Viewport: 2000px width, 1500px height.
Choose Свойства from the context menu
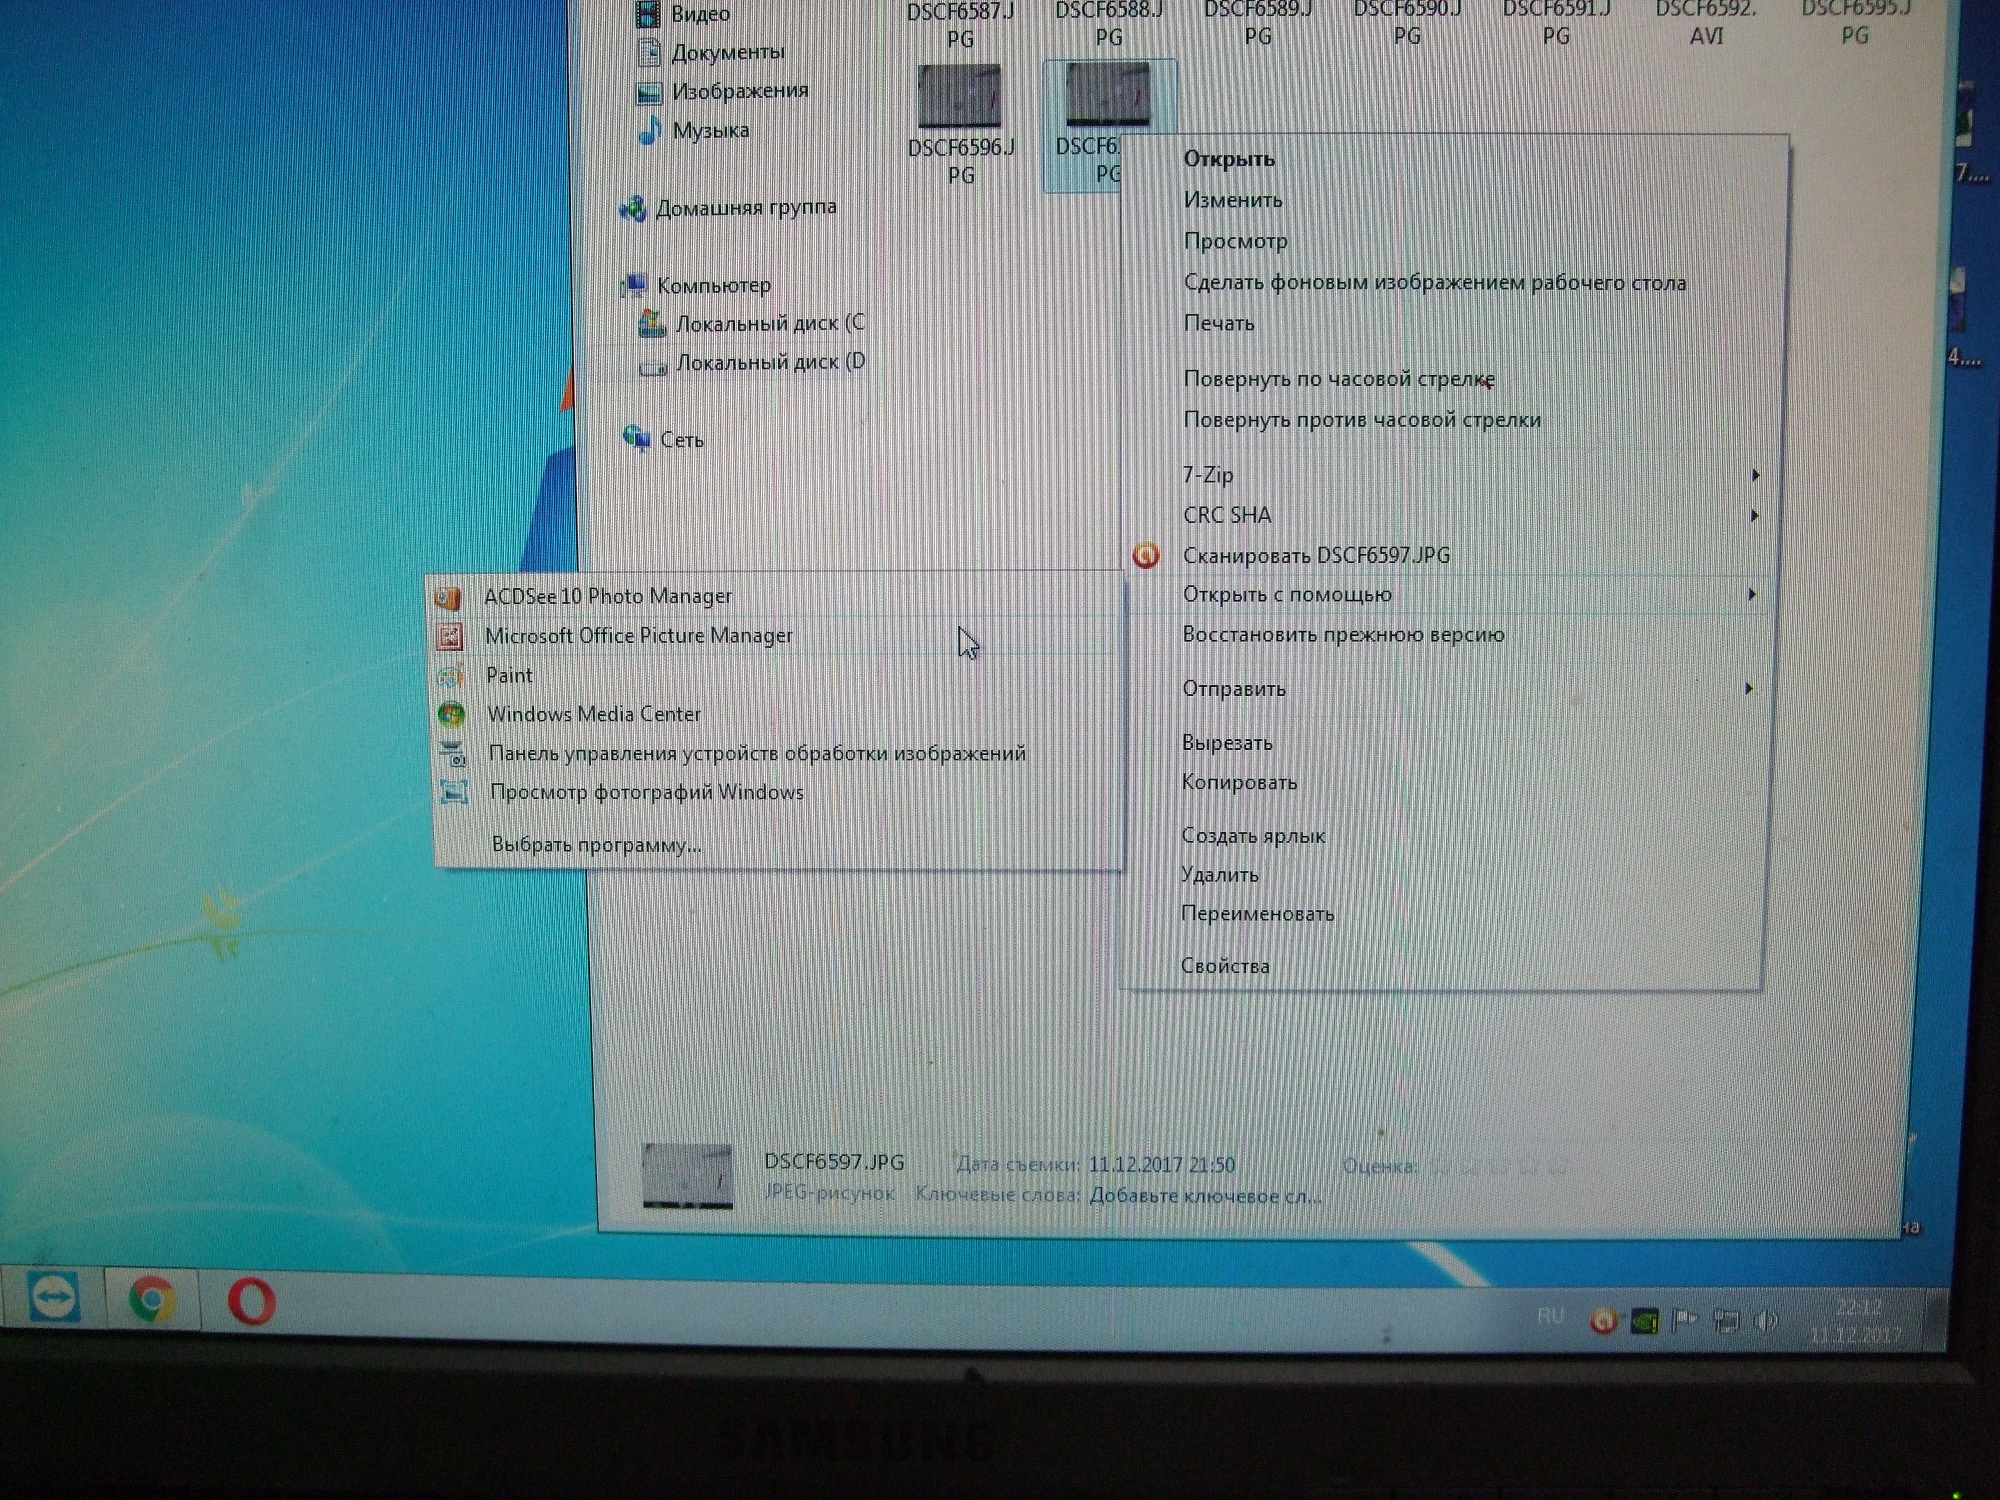click(x=1225, y=966)
